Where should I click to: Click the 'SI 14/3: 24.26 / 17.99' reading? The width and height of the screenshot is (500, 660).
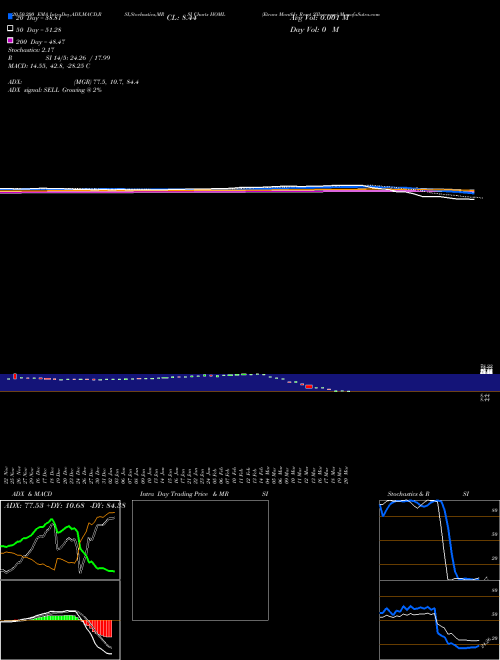pos(78,58)
